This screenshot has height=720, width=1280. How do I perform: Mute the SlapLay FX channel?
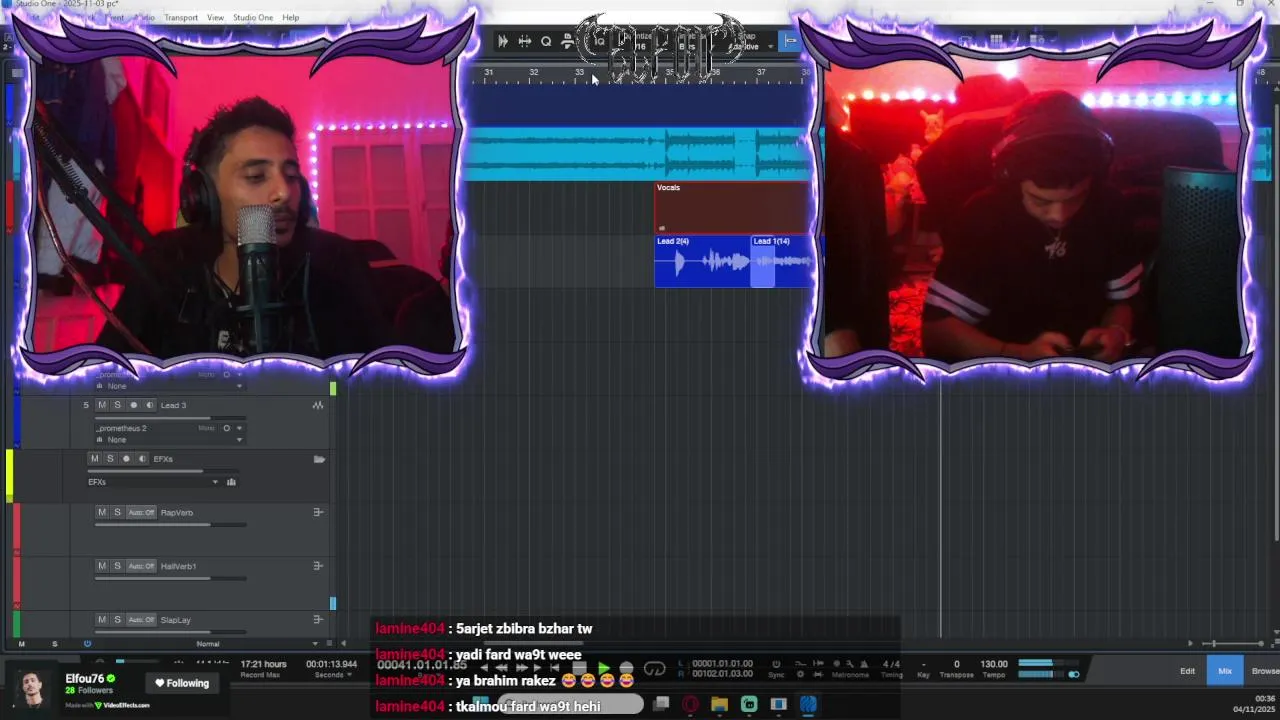click(101, 620)
